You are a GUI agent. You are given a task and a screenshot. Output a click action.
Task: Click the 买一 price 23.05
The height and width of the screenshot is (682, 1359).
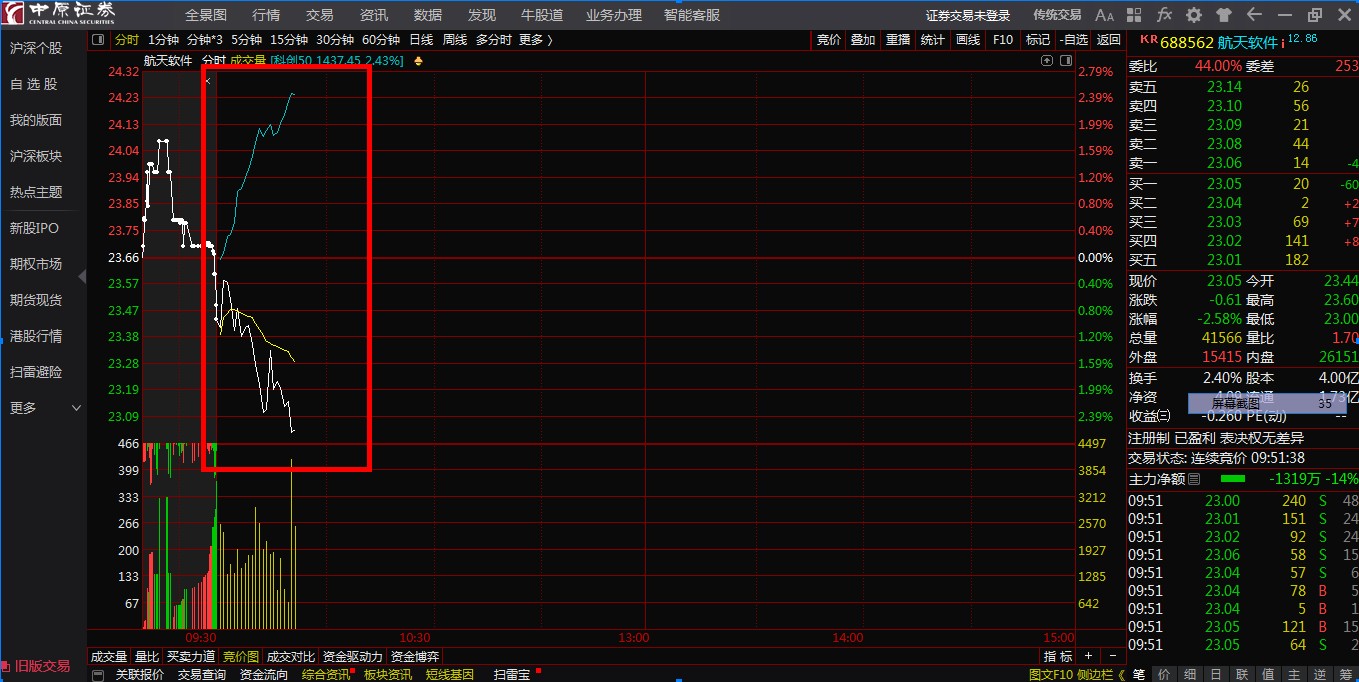pyautogui.click(x=1224, y=184)
